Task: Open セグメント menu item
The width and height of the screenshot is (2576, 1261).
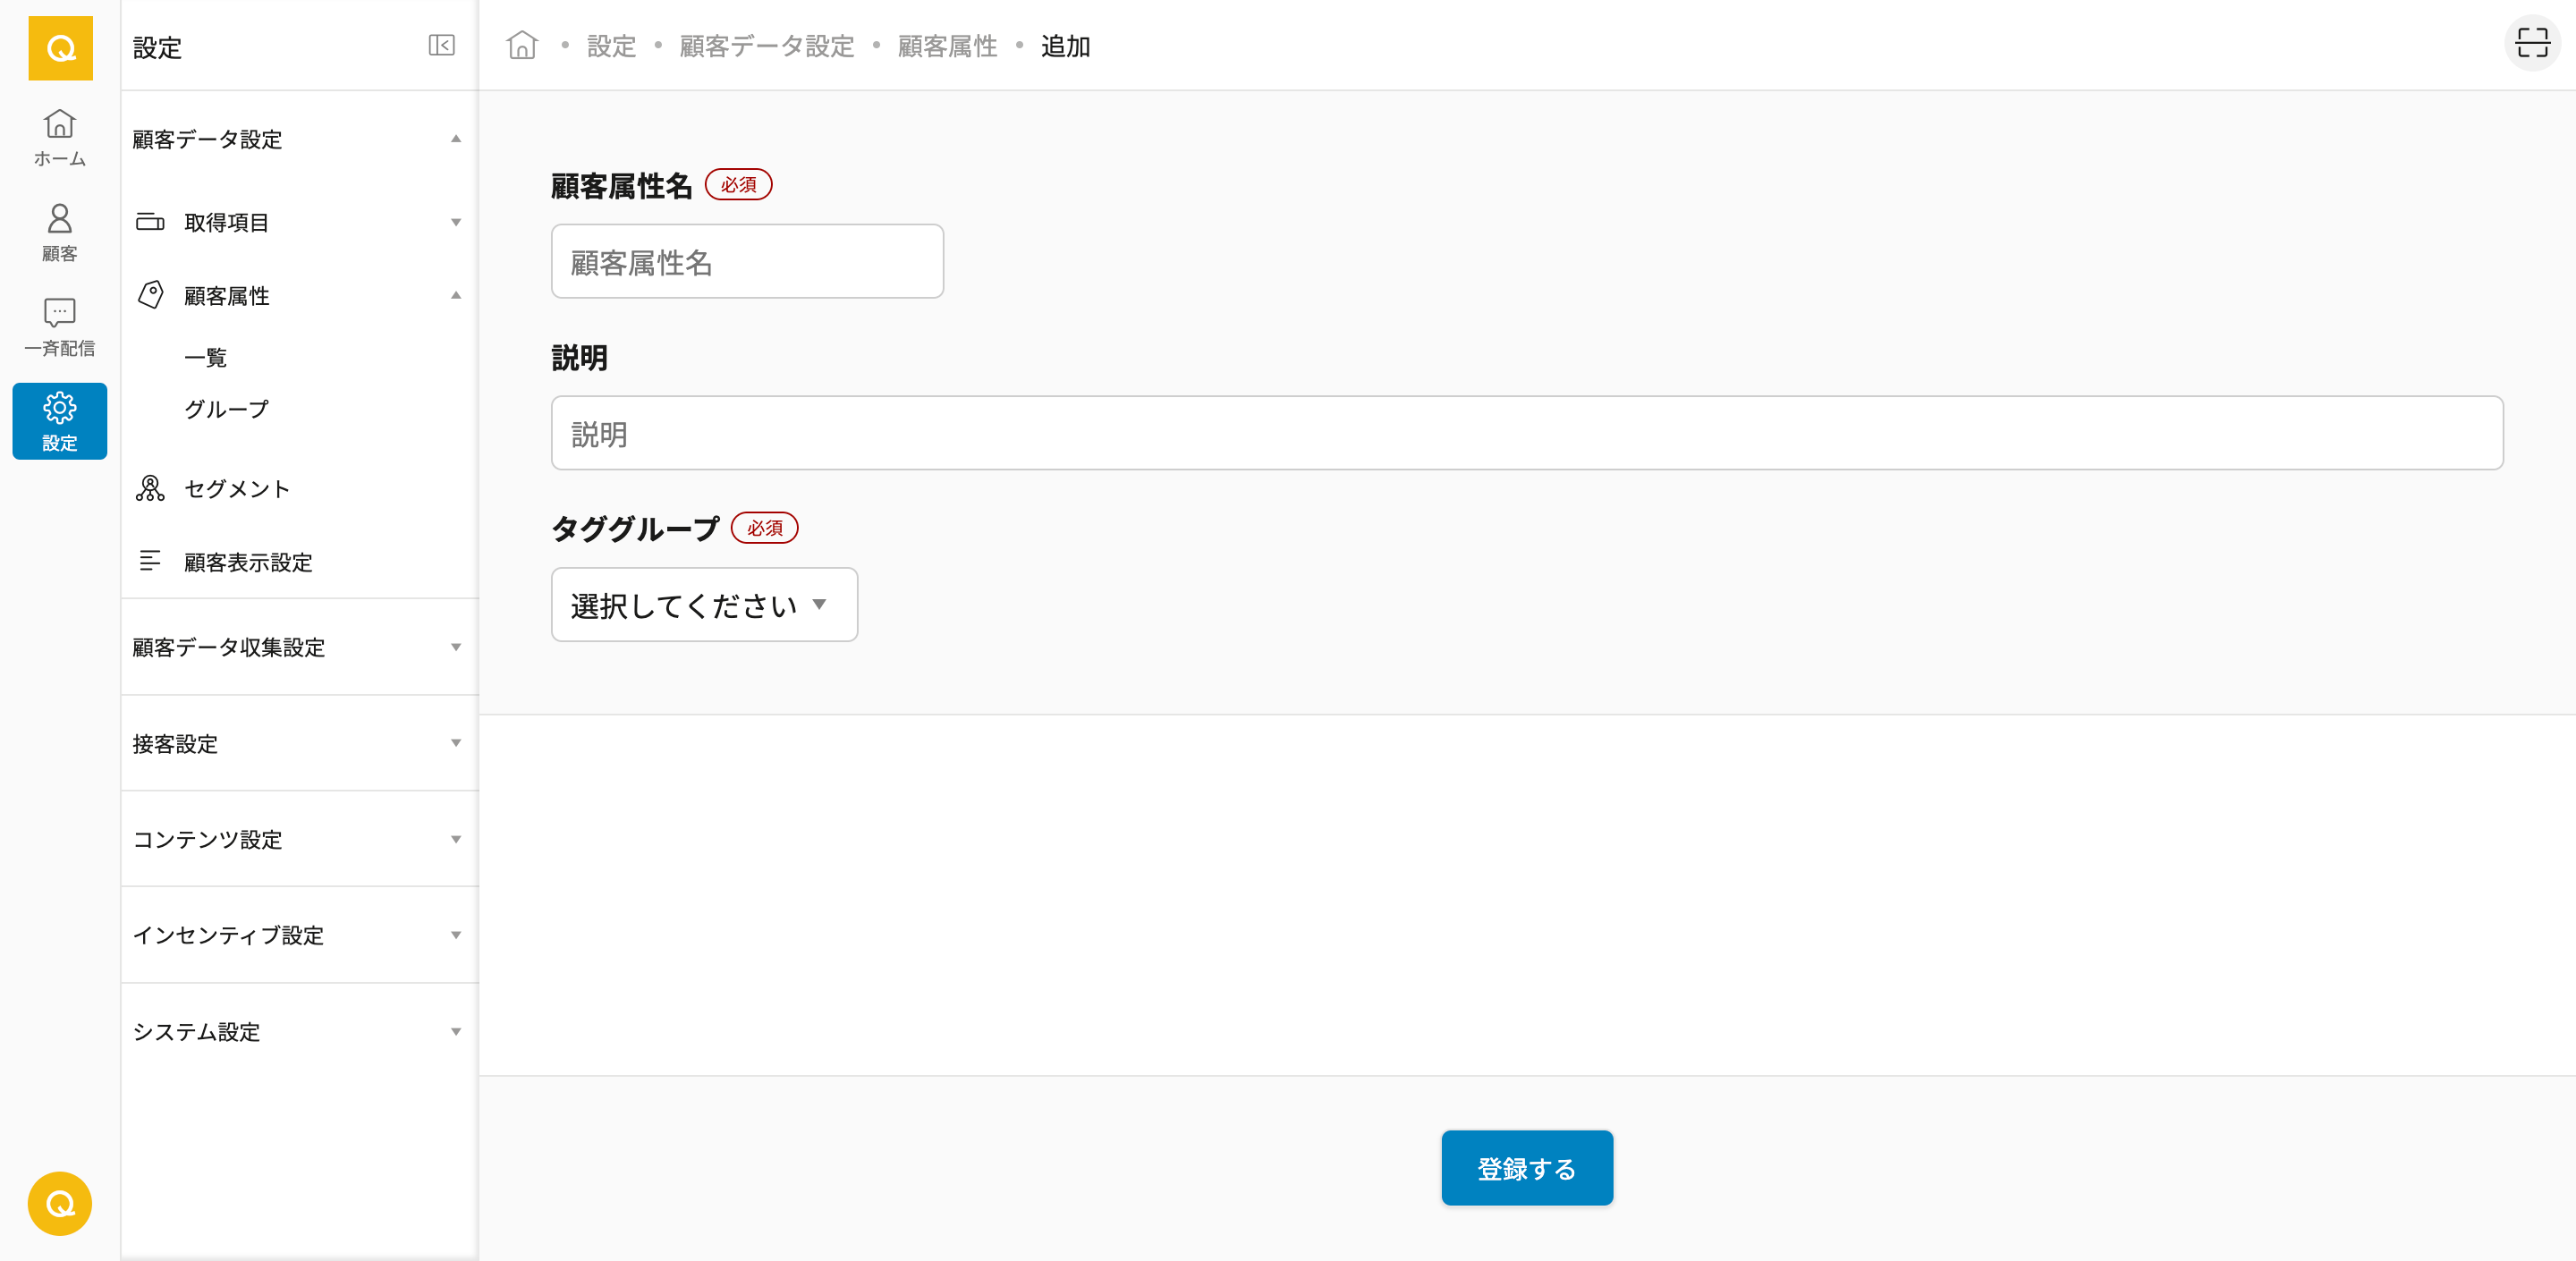Action: click(x=237, y=489)
